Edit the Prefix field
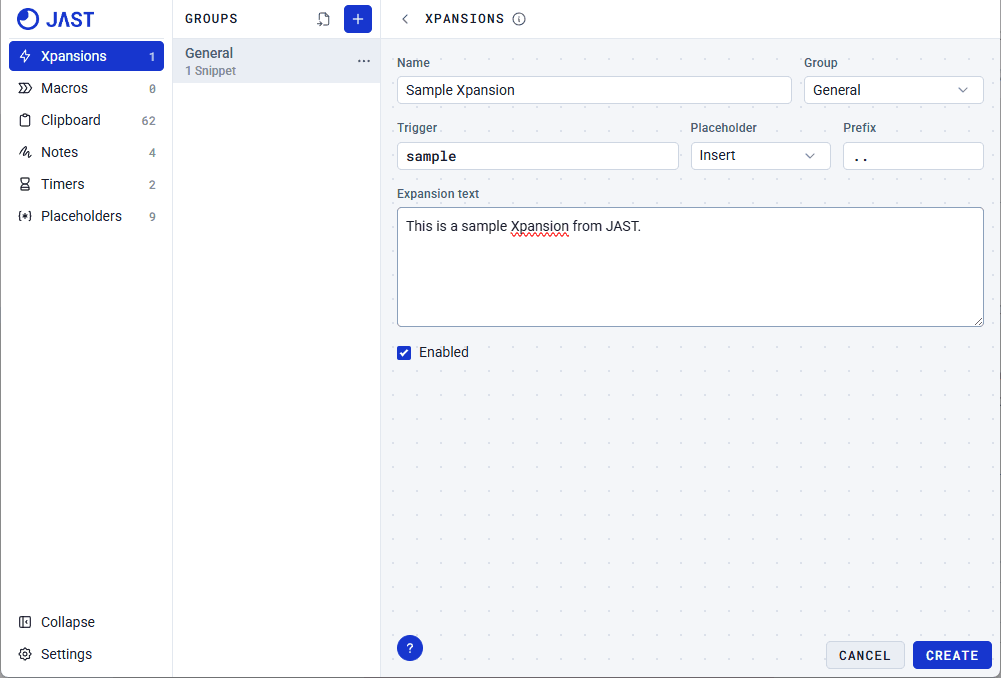This screenshot has height=678, width=1001. 913,156
